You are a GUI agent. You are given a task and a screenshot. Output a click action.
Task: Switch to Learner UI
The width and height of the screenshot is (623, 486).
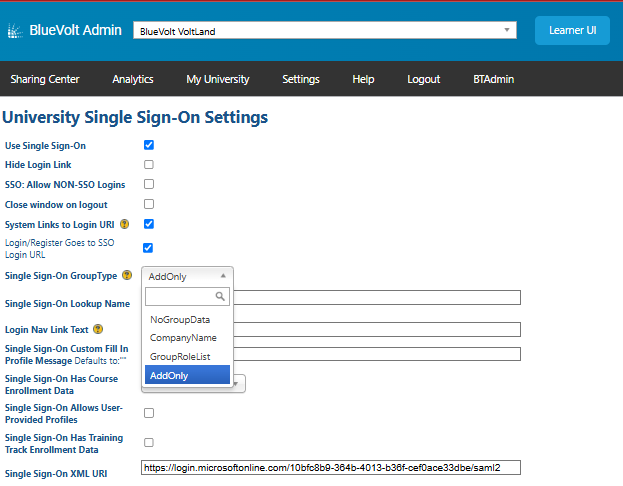[x=572, y=31]
